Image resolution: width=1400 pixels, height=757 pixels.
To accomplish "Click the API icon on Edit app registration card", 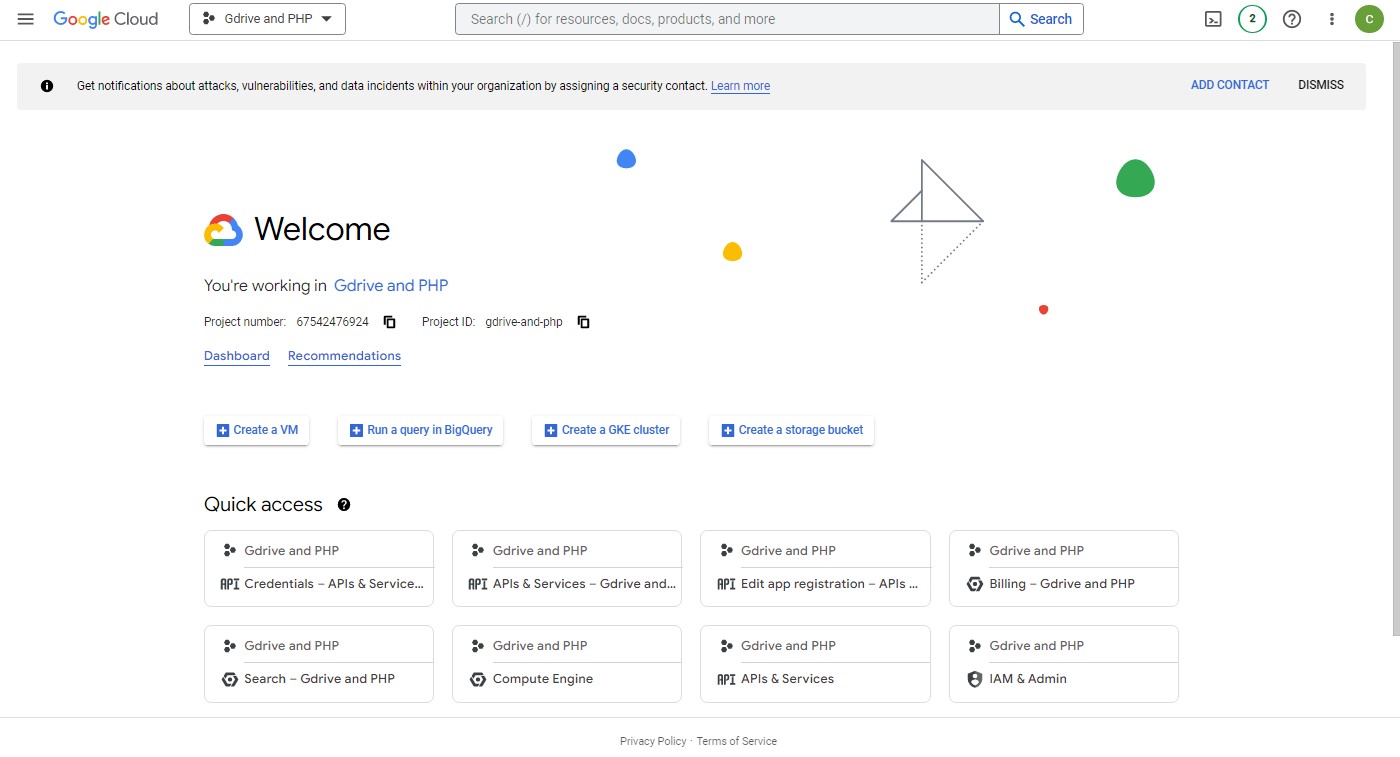I will pyautogui.click(x=726, y=584).
